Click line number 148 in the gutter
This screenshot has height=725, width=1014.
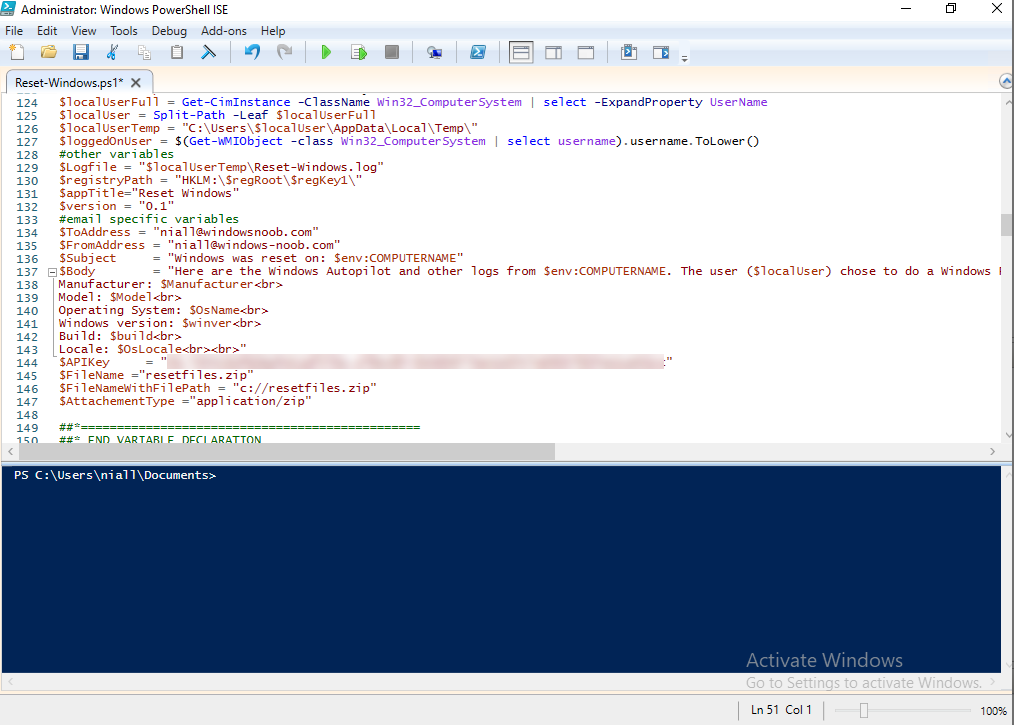pos(27,415)
